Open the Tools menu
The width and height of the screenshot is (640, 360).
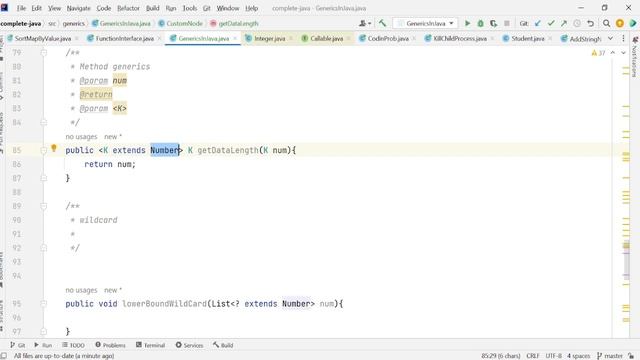pos(189,8)
